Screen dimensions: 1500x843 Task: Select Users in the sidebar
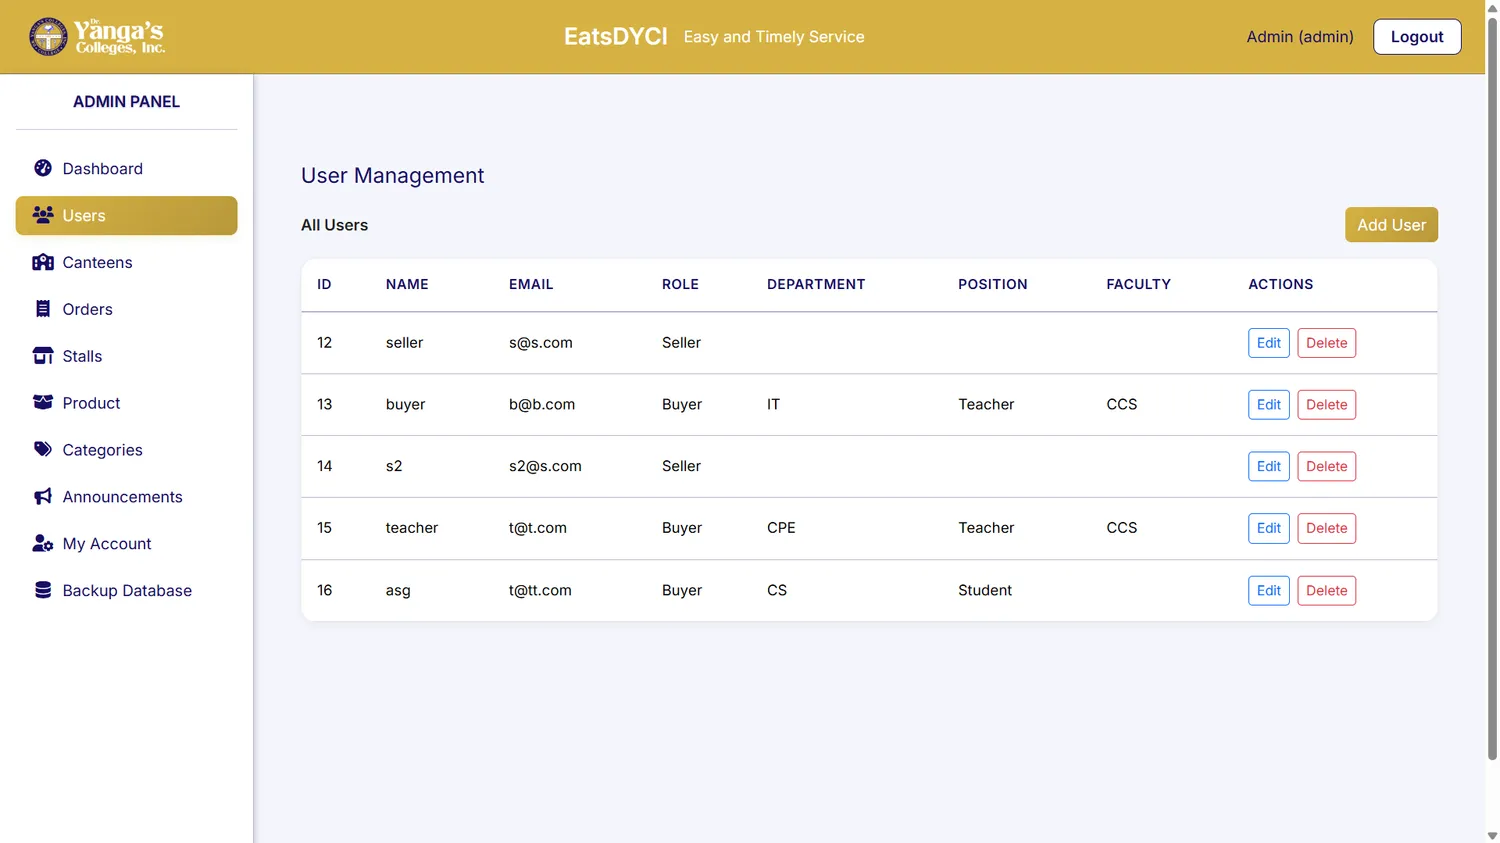tap(126, 216)
